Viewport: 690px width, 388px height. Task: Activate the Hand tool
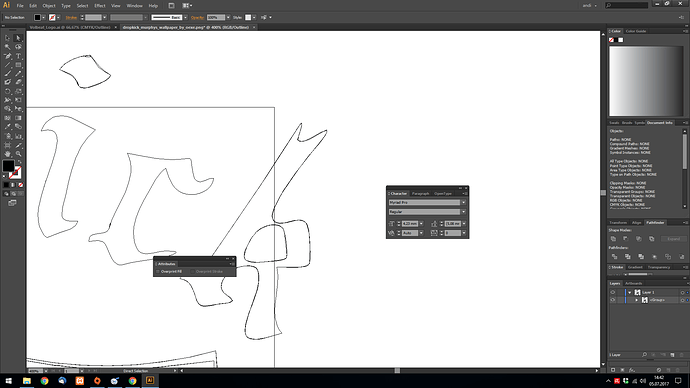pyautogui.click(x=7, y=154)
